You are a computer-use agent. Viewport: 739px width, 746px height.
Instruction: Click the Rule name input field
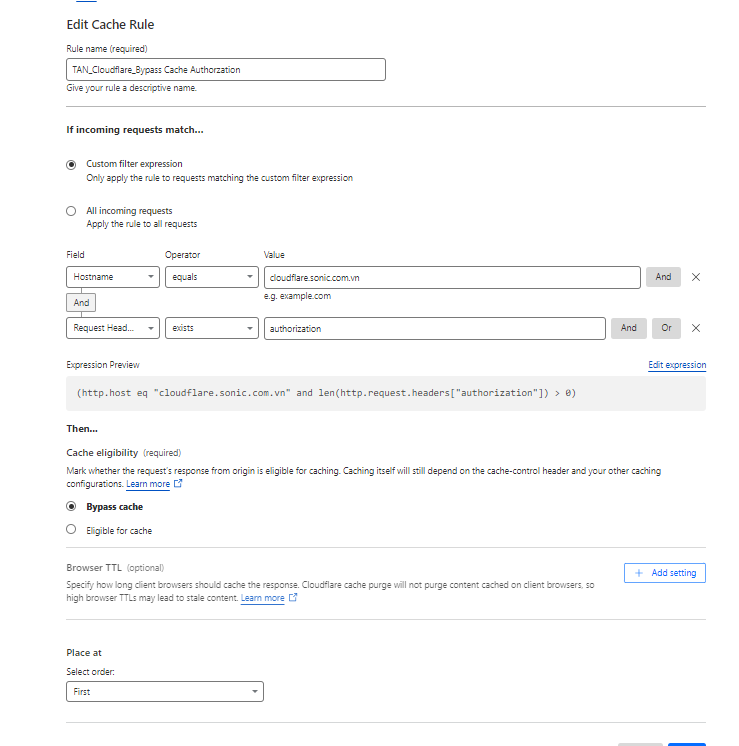pos(225,70)
